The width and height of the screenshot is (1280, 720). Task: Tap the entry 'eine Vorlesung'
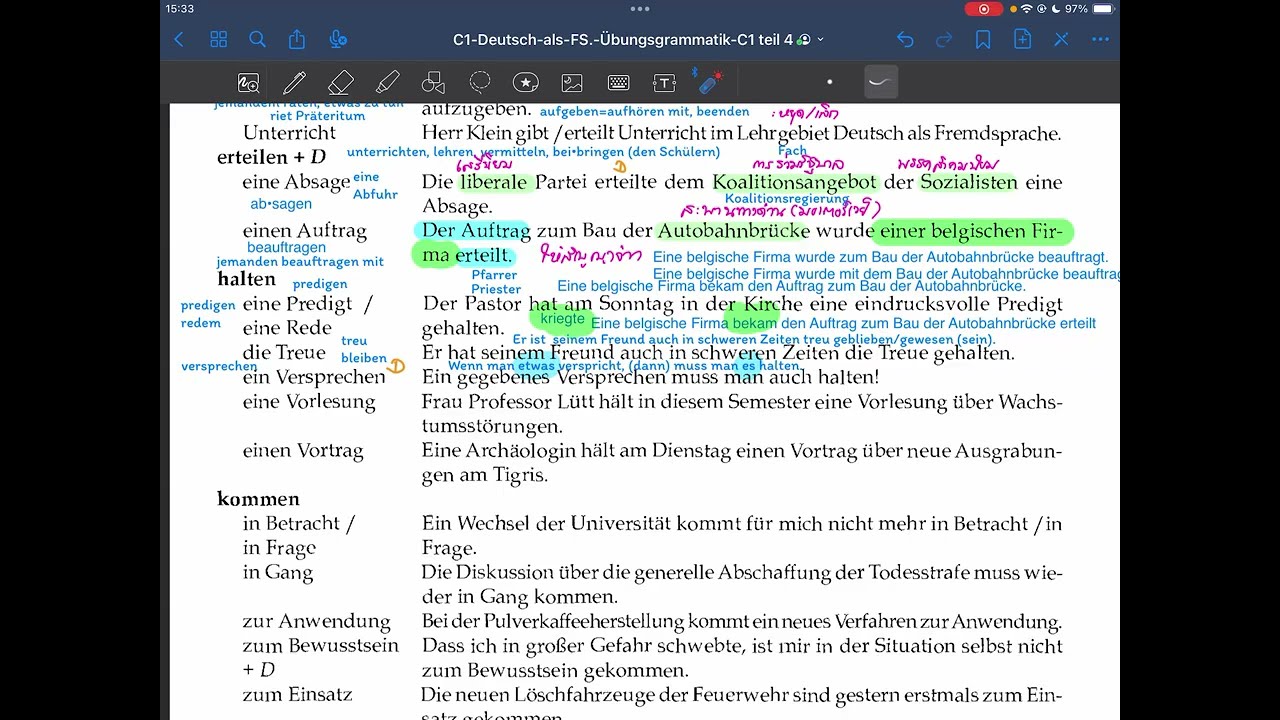(x=309, y=402)
